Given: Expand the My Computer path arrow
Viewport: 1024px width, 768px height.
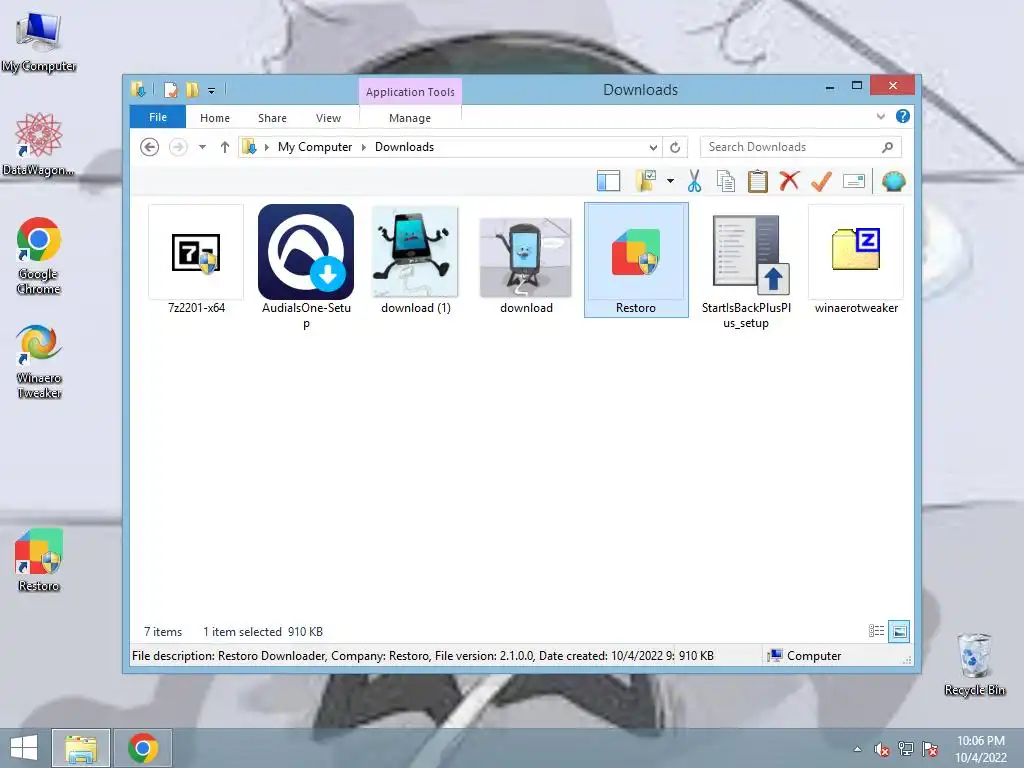Looking at the screenshot, I should [x=364, y=147].
